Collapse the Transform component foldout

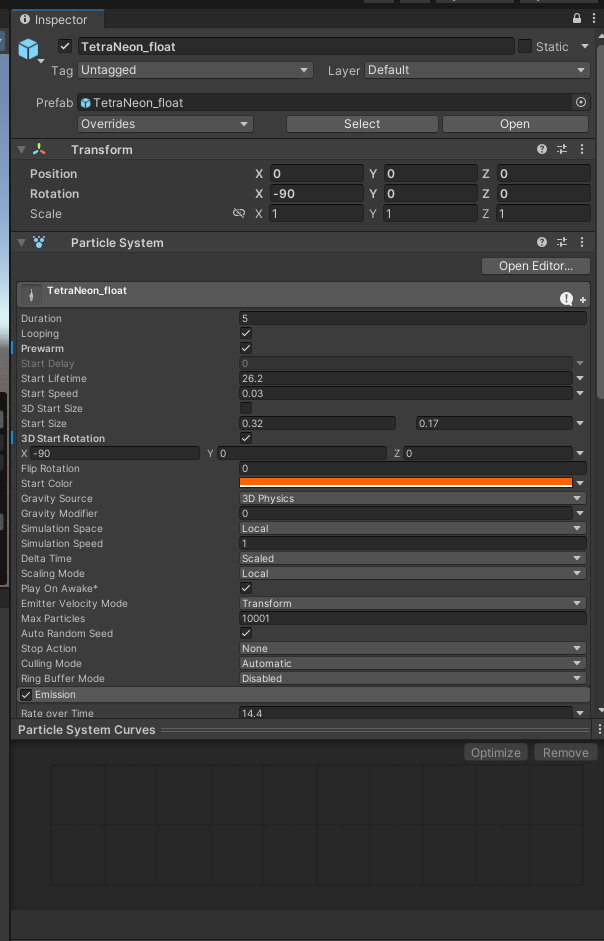(x=21, y=149)
